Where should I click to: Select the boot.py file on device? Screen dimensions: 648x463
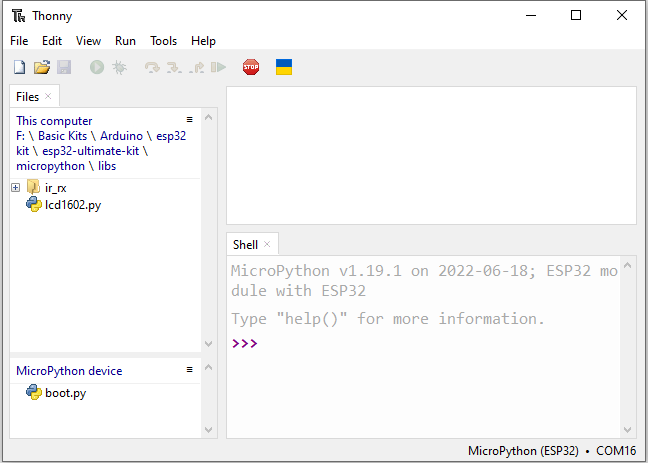click(x=66, y=393)
